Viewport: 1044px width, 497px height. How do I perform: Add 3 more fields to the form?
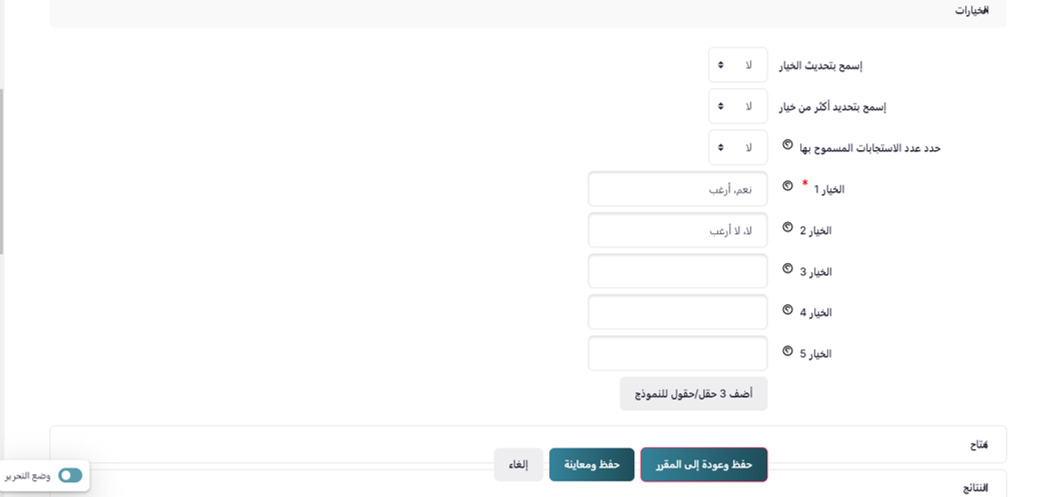pyautogui.click(x=693, y=393)
